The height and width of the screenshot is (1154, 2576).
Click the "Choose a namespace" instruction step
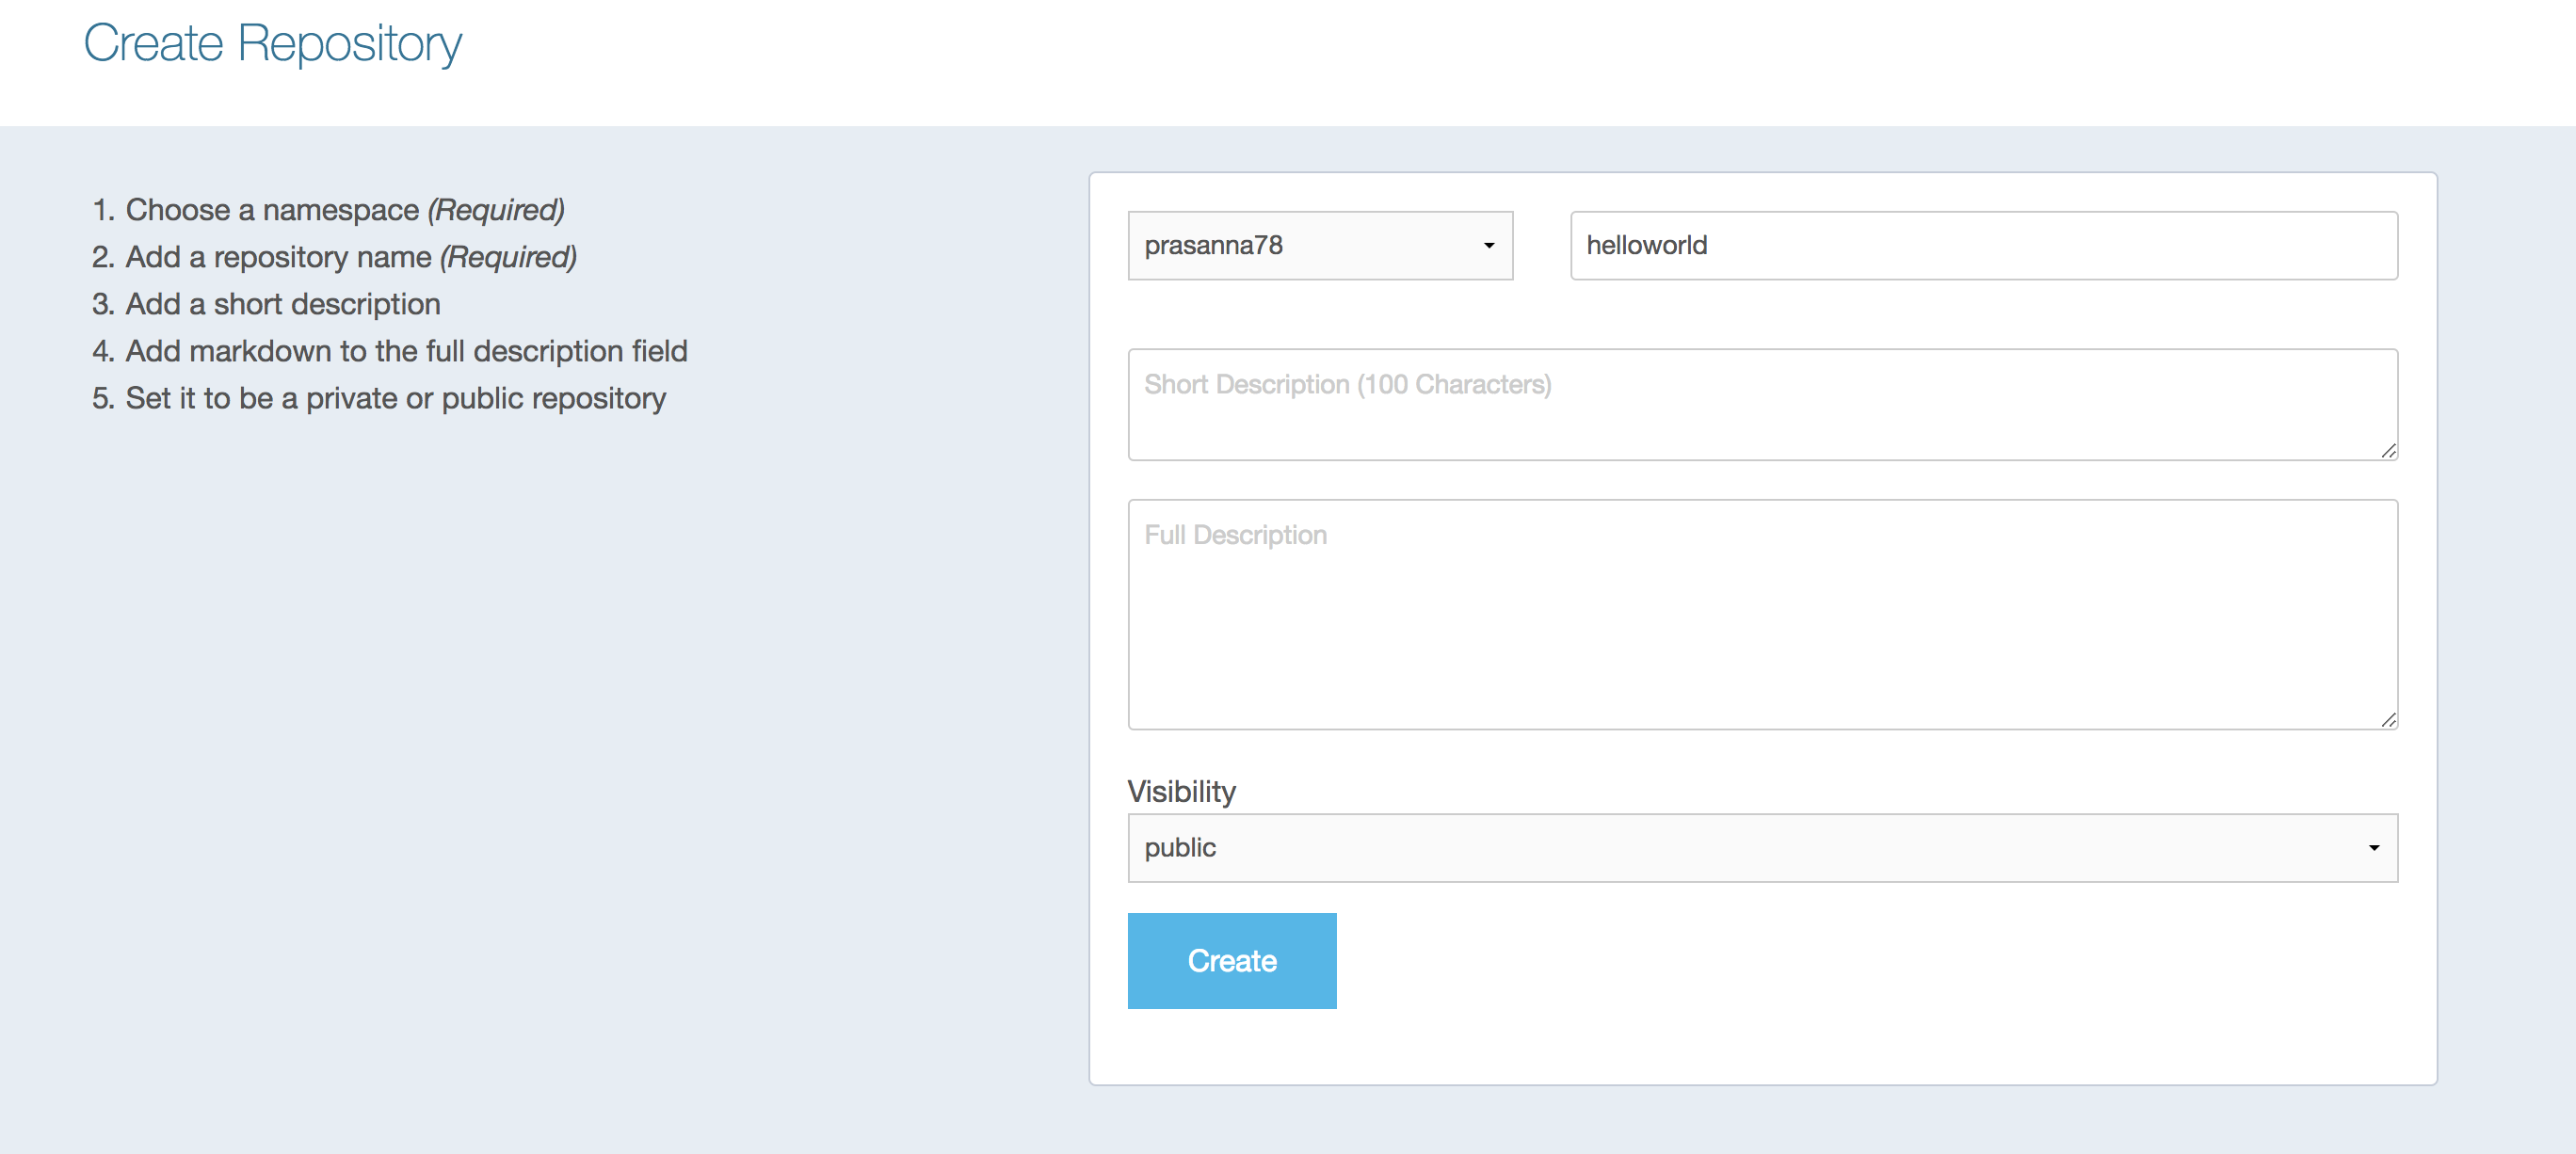(x=272, y=210)
